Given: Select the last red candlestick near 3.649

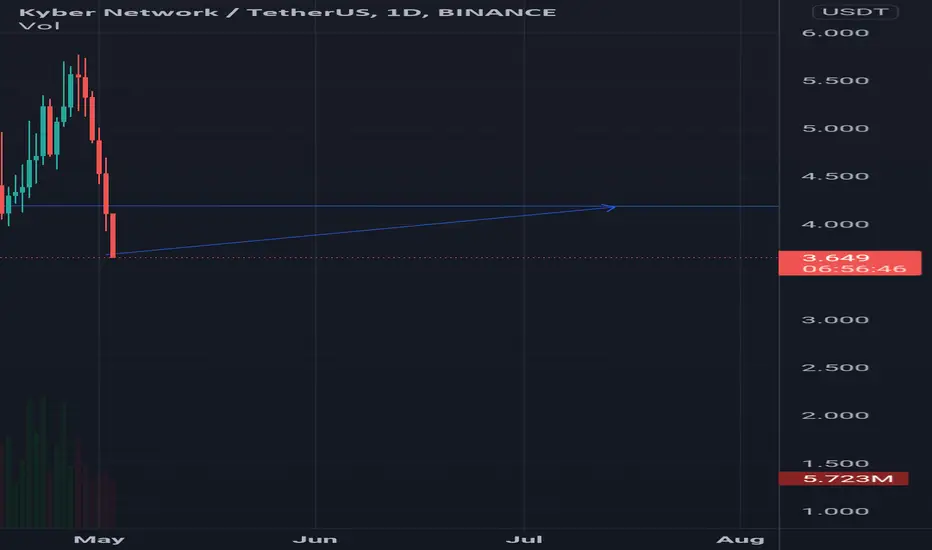Looking at the screenshot, I should point(113,235).
